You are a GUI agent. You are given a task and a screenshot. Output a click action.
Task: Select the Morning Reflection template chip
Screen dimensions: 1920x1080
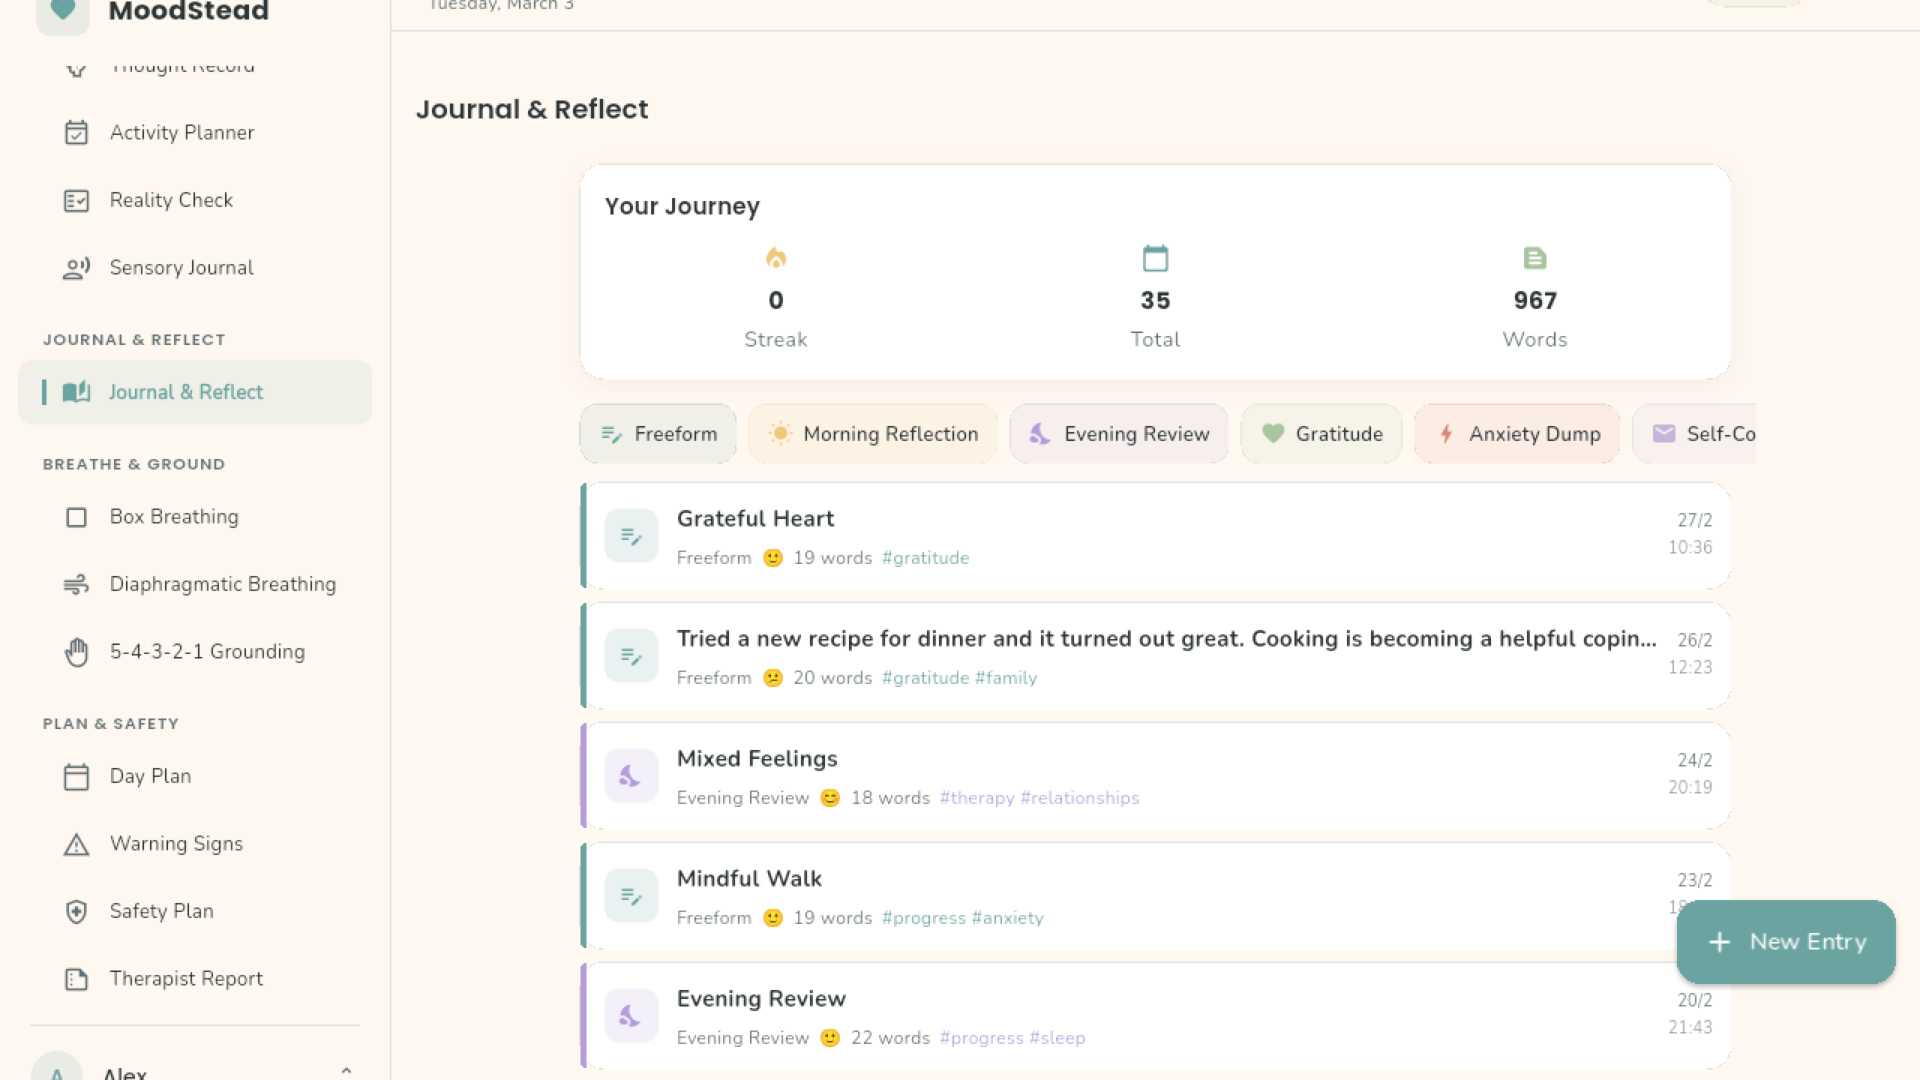coord(873,434)
